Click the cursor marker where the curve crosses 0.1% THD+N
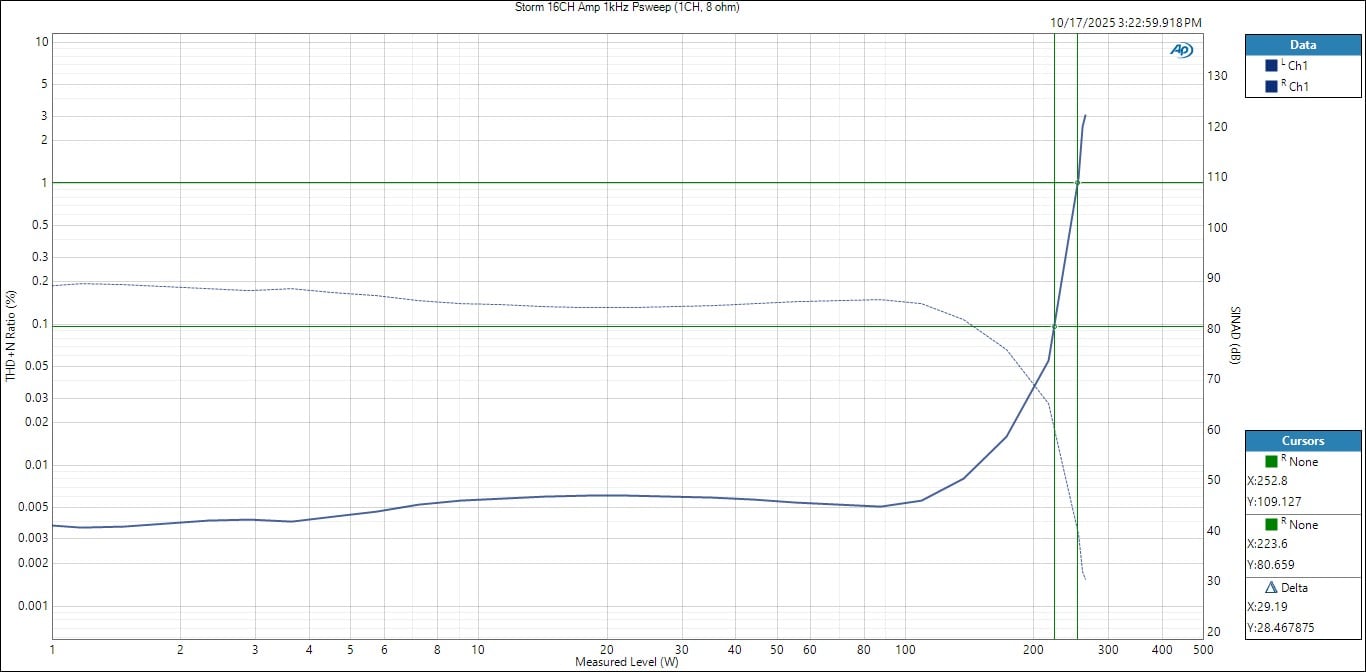This screenshot has width=1366, height=672. pos(1054,326)
